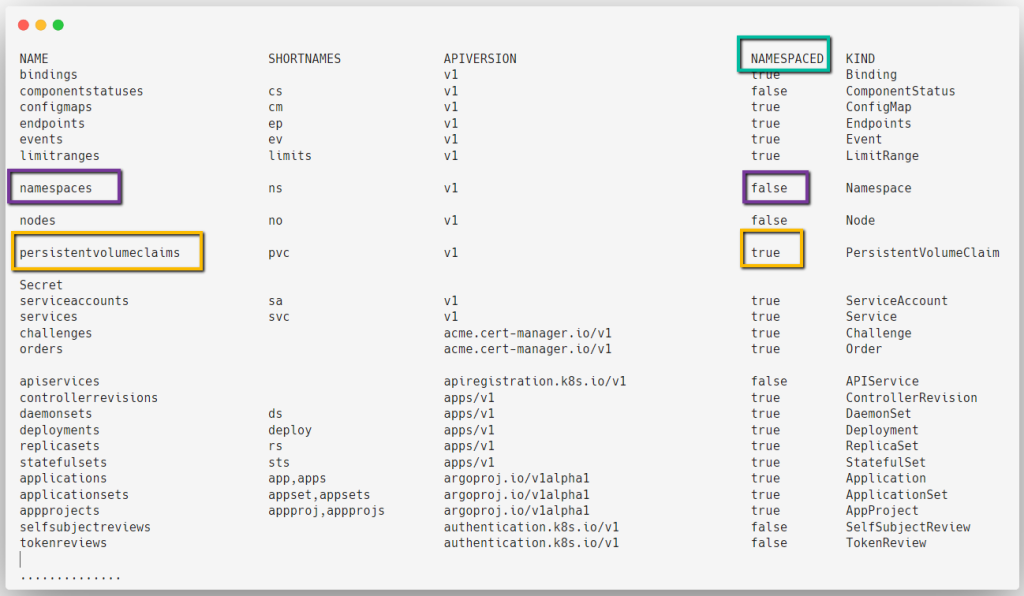Image resolution: width=1024 pixels, height=596 pixels.
Task: Click the "svc" shortname for services
Action: (277, 316)
